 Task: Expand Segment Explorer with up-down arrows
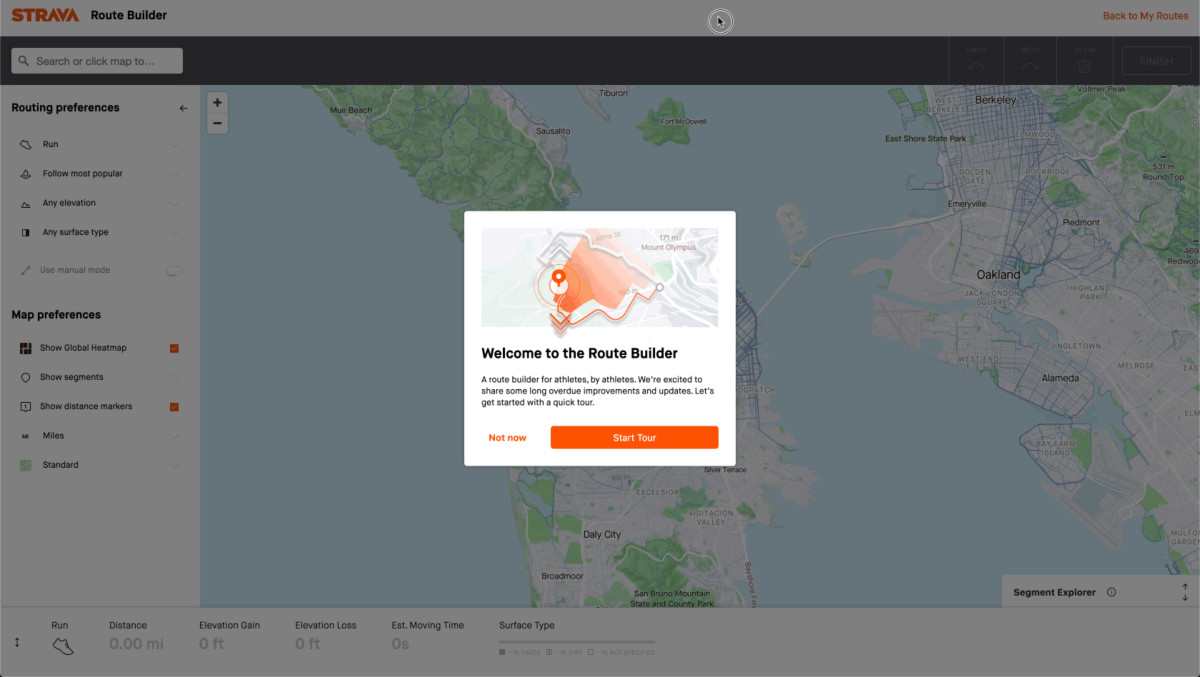(x=1185, y=592)
